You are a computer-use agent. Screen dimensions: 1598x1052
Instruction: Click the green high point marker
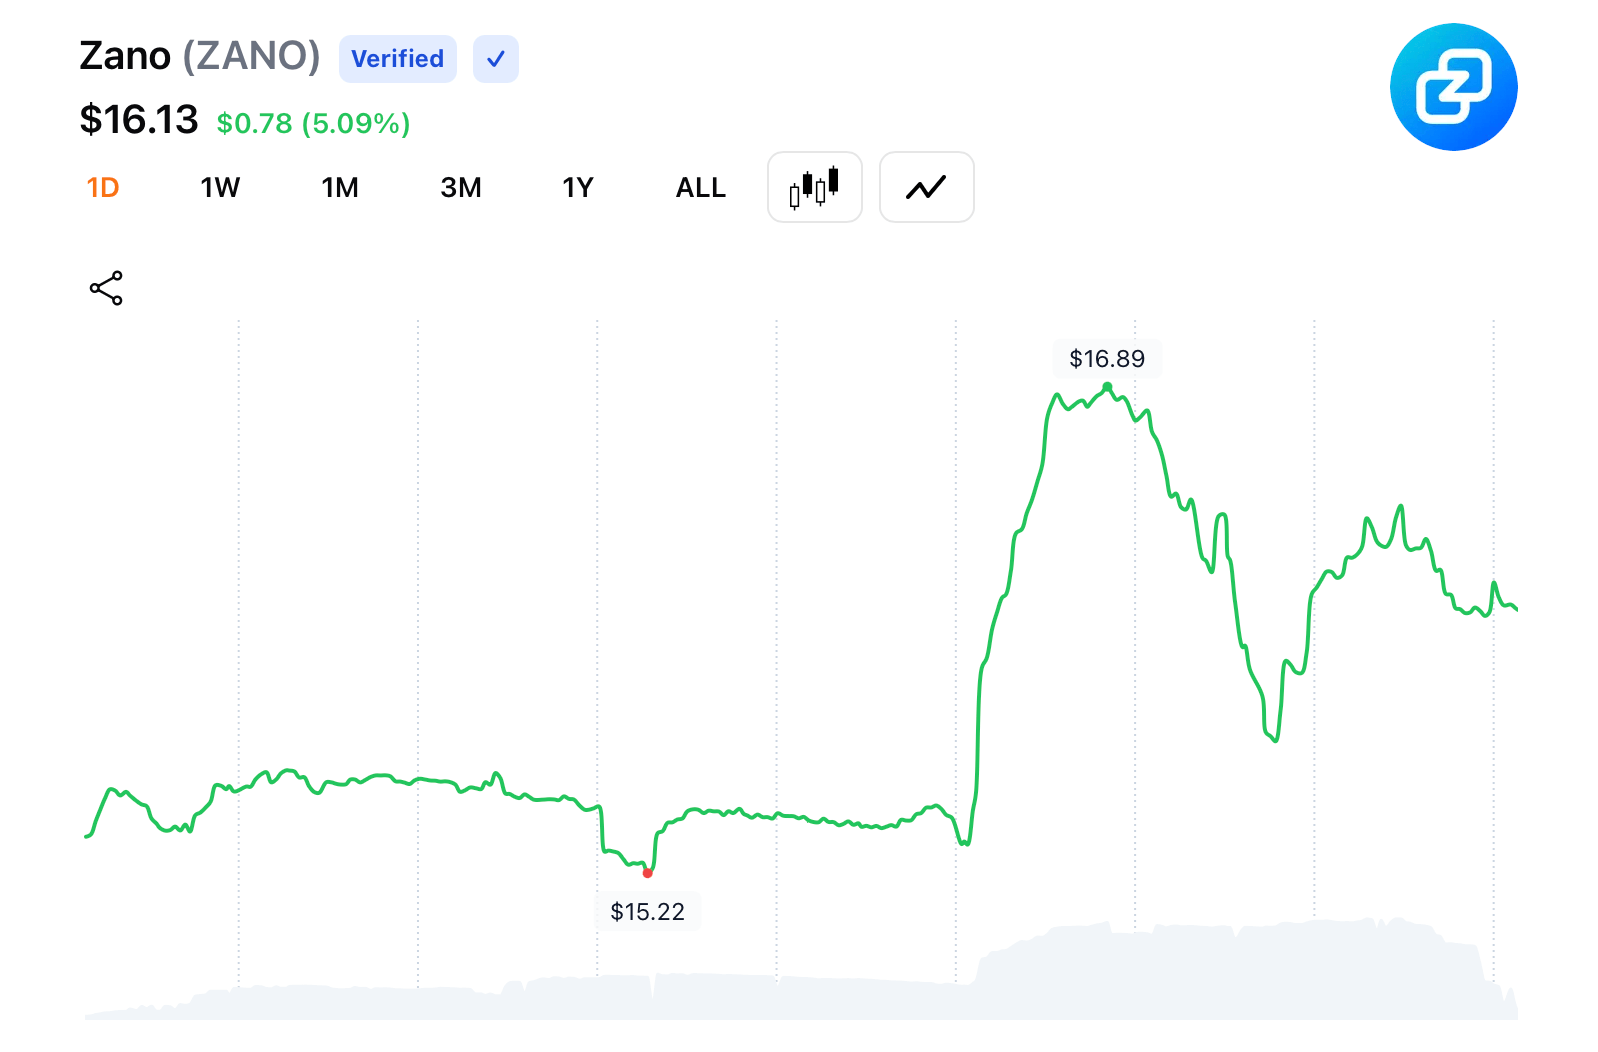[1107, 387]
